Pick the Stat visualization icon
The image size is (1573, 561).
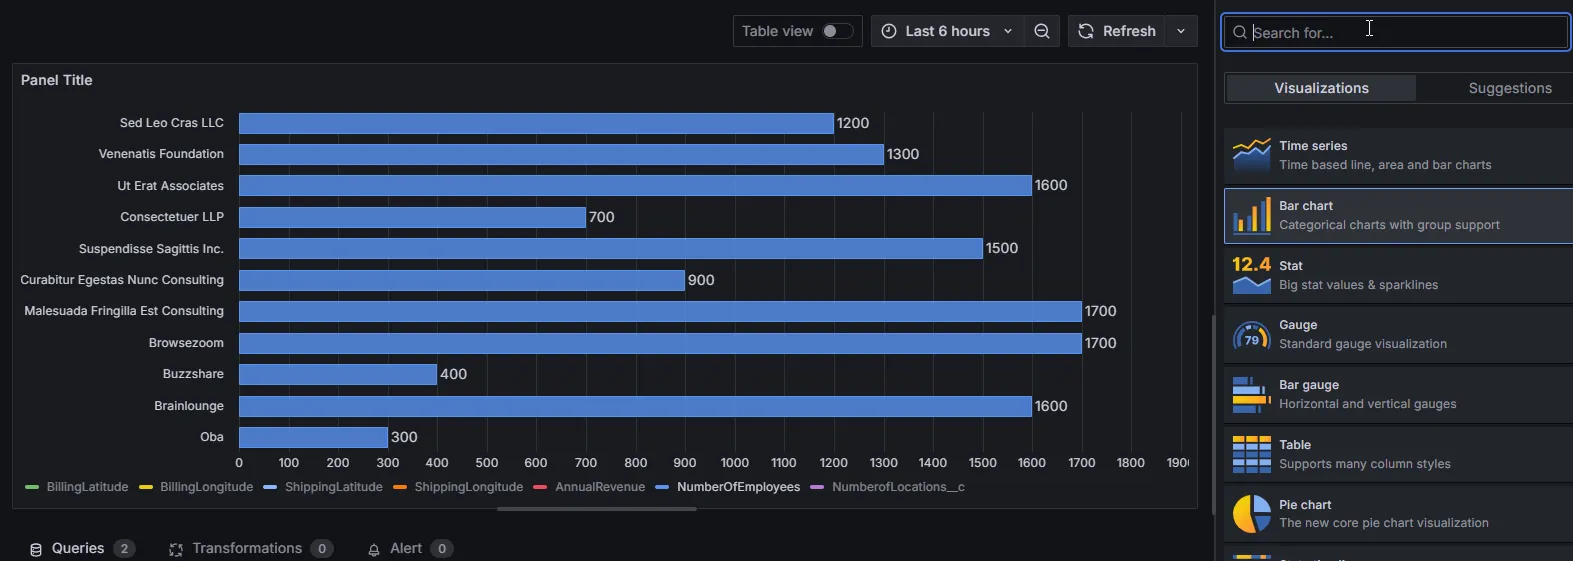1251,275
